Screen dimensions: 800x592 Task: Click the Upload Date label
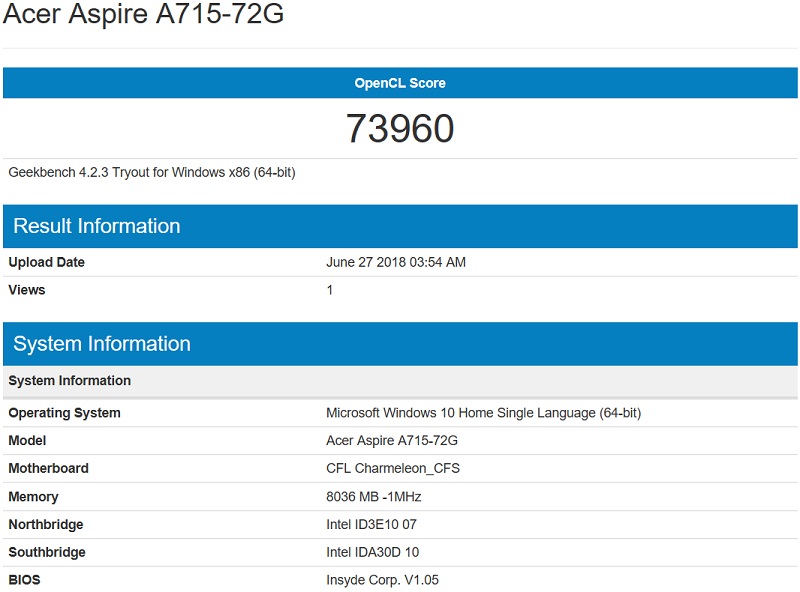click(46, 262)
